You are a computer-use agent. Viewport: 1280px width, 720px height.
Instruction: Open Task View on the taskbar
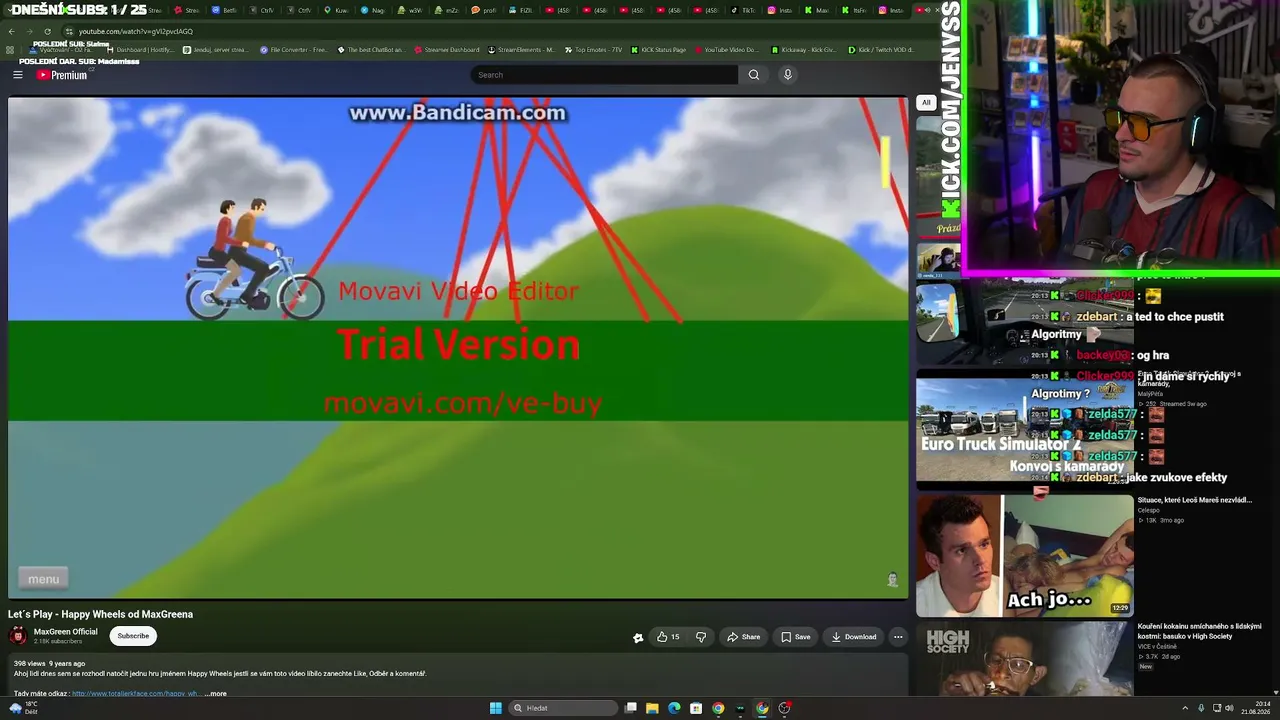tap(631, 708)
